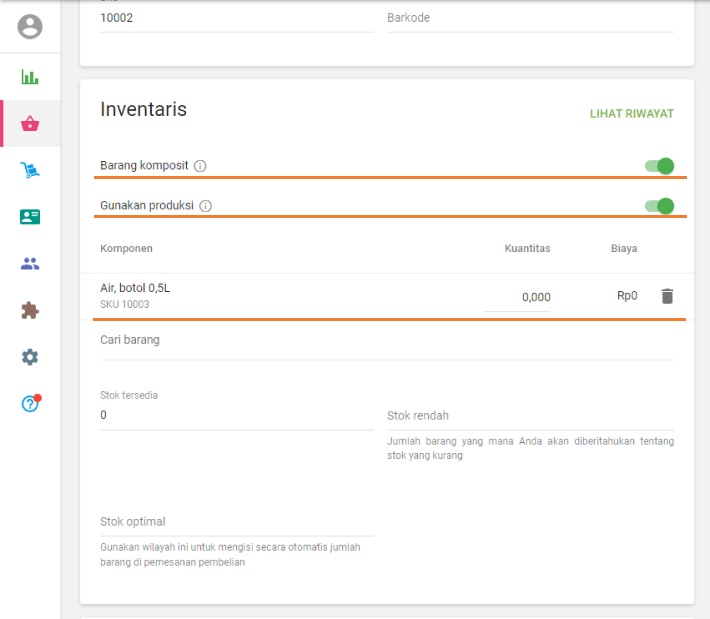
Task: Turn off the Gunakan produksi switch
Action: pos(660,206)
